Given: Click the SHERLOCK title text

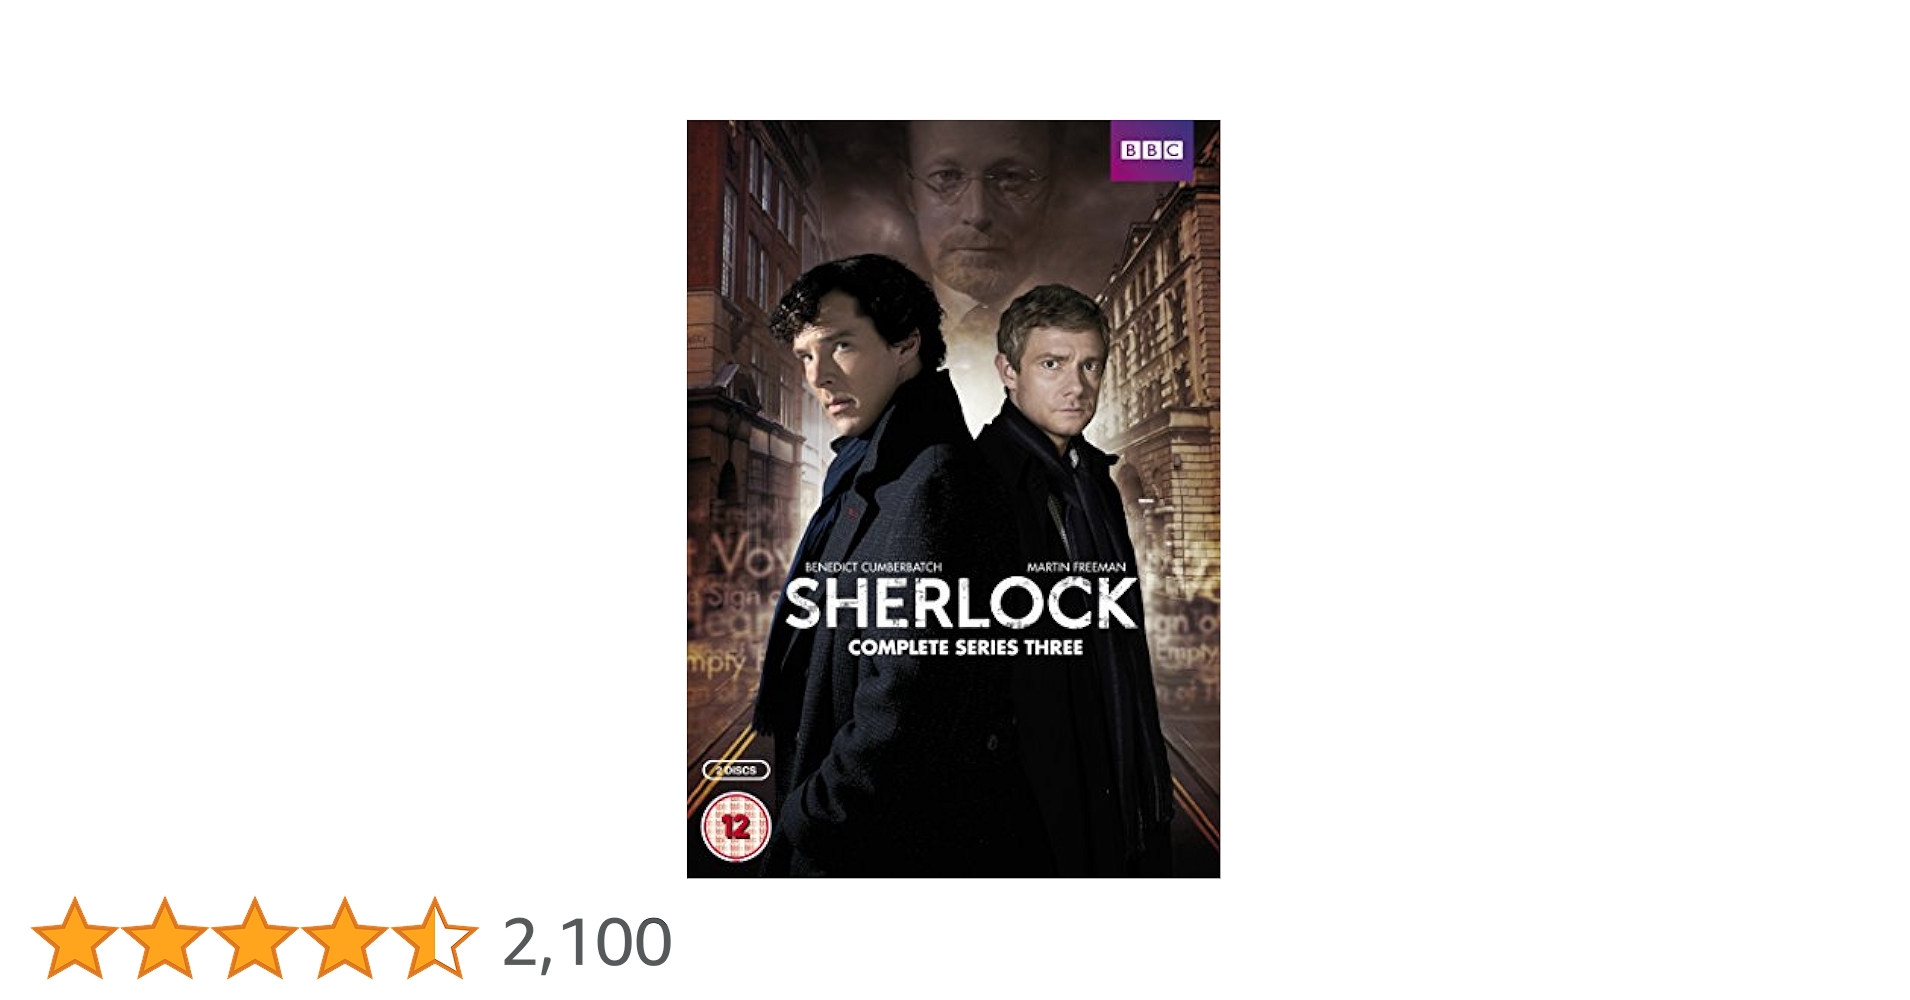Looking at the screenshot, I should [960, 605].
